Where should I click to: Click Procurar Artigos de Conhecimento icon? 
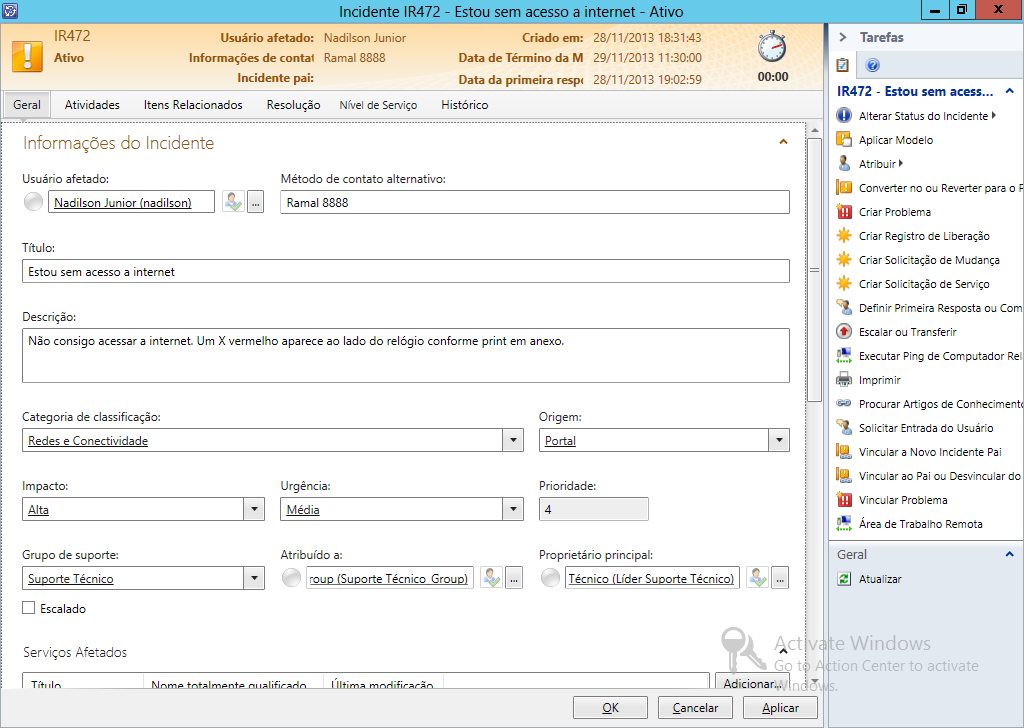pos(844,404)
